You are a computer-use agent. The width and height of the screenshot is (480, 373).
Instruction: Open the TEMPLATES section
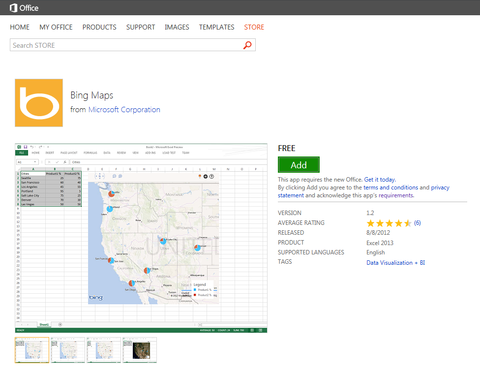tap(217, 27)
